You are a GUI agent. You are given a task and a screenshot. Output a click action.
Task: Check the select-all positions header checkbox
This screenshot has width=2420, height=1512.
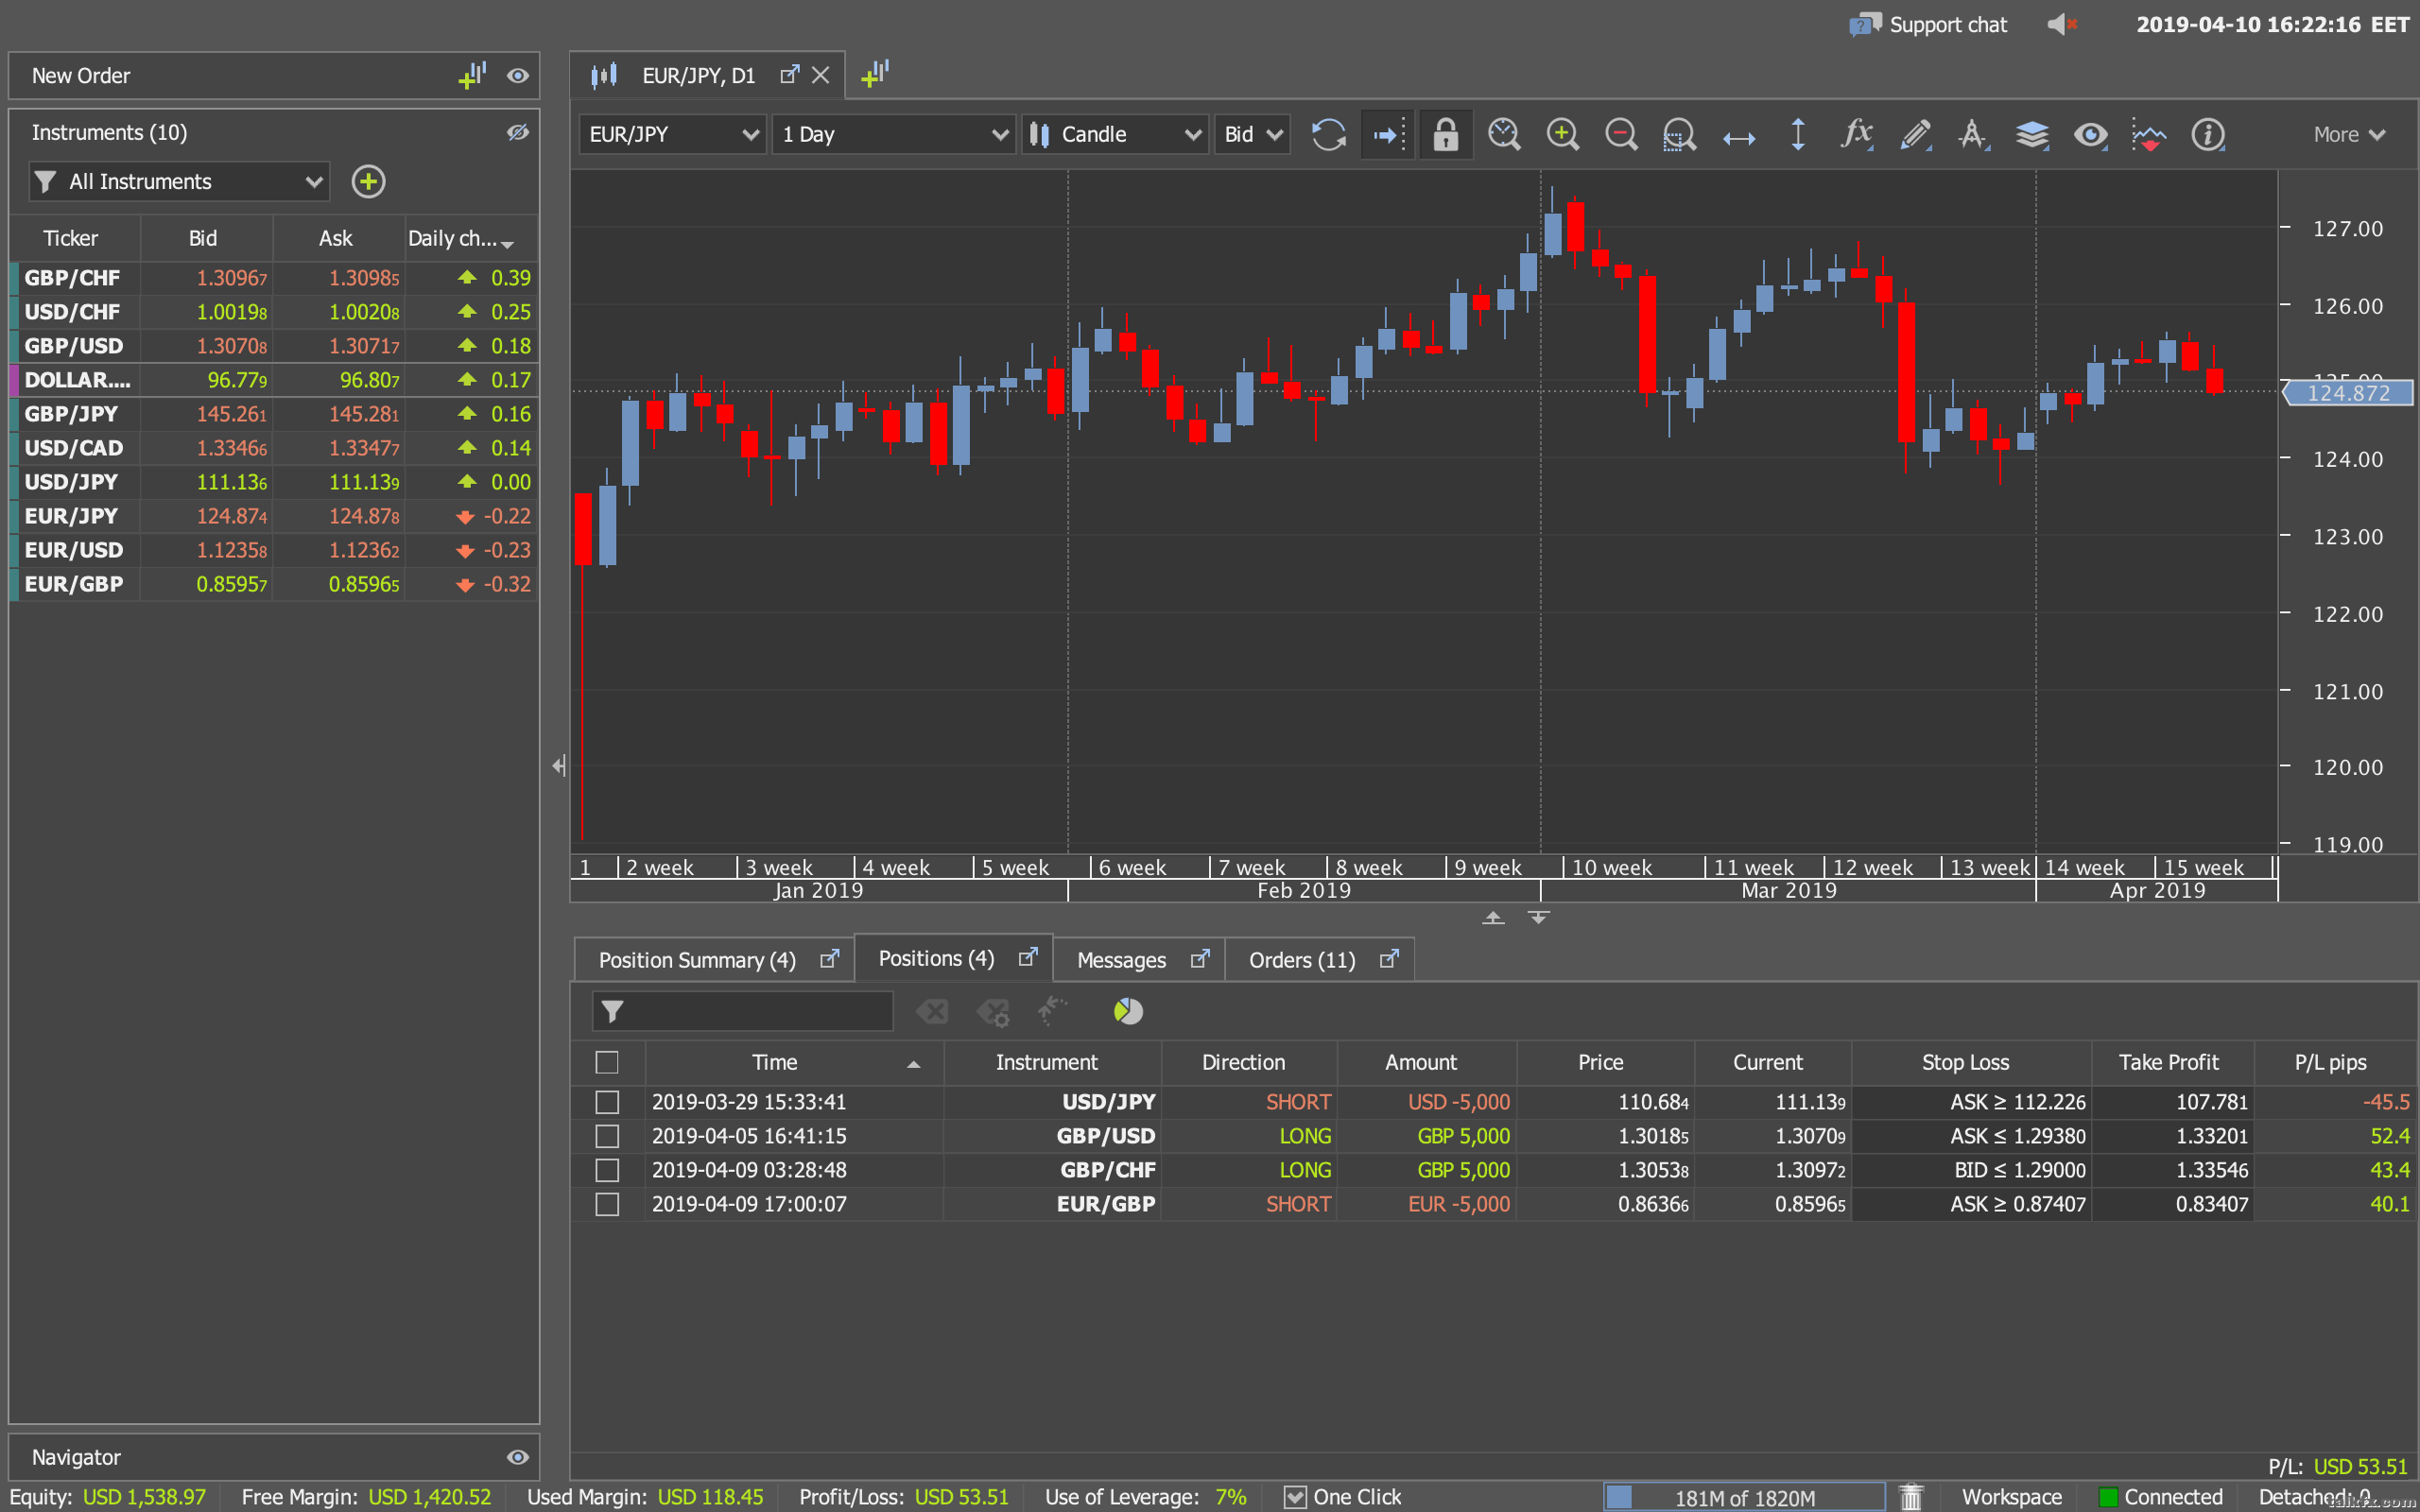click(606, 1062)
